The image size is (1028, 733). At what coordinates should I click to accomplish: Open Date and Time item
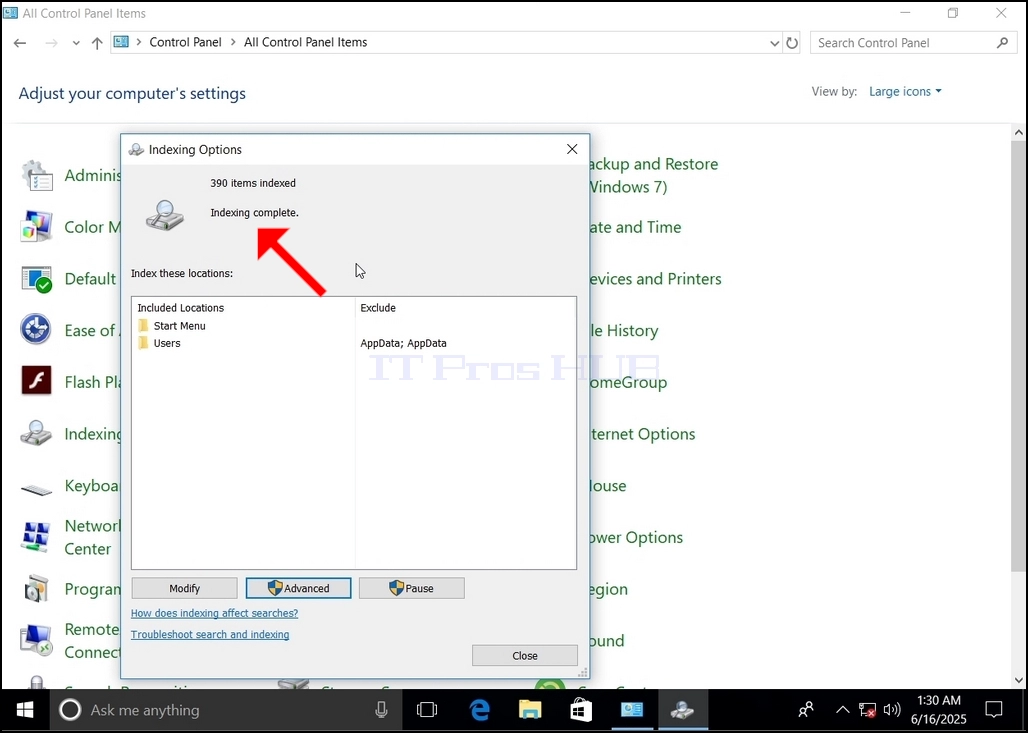tap(635, 227)
